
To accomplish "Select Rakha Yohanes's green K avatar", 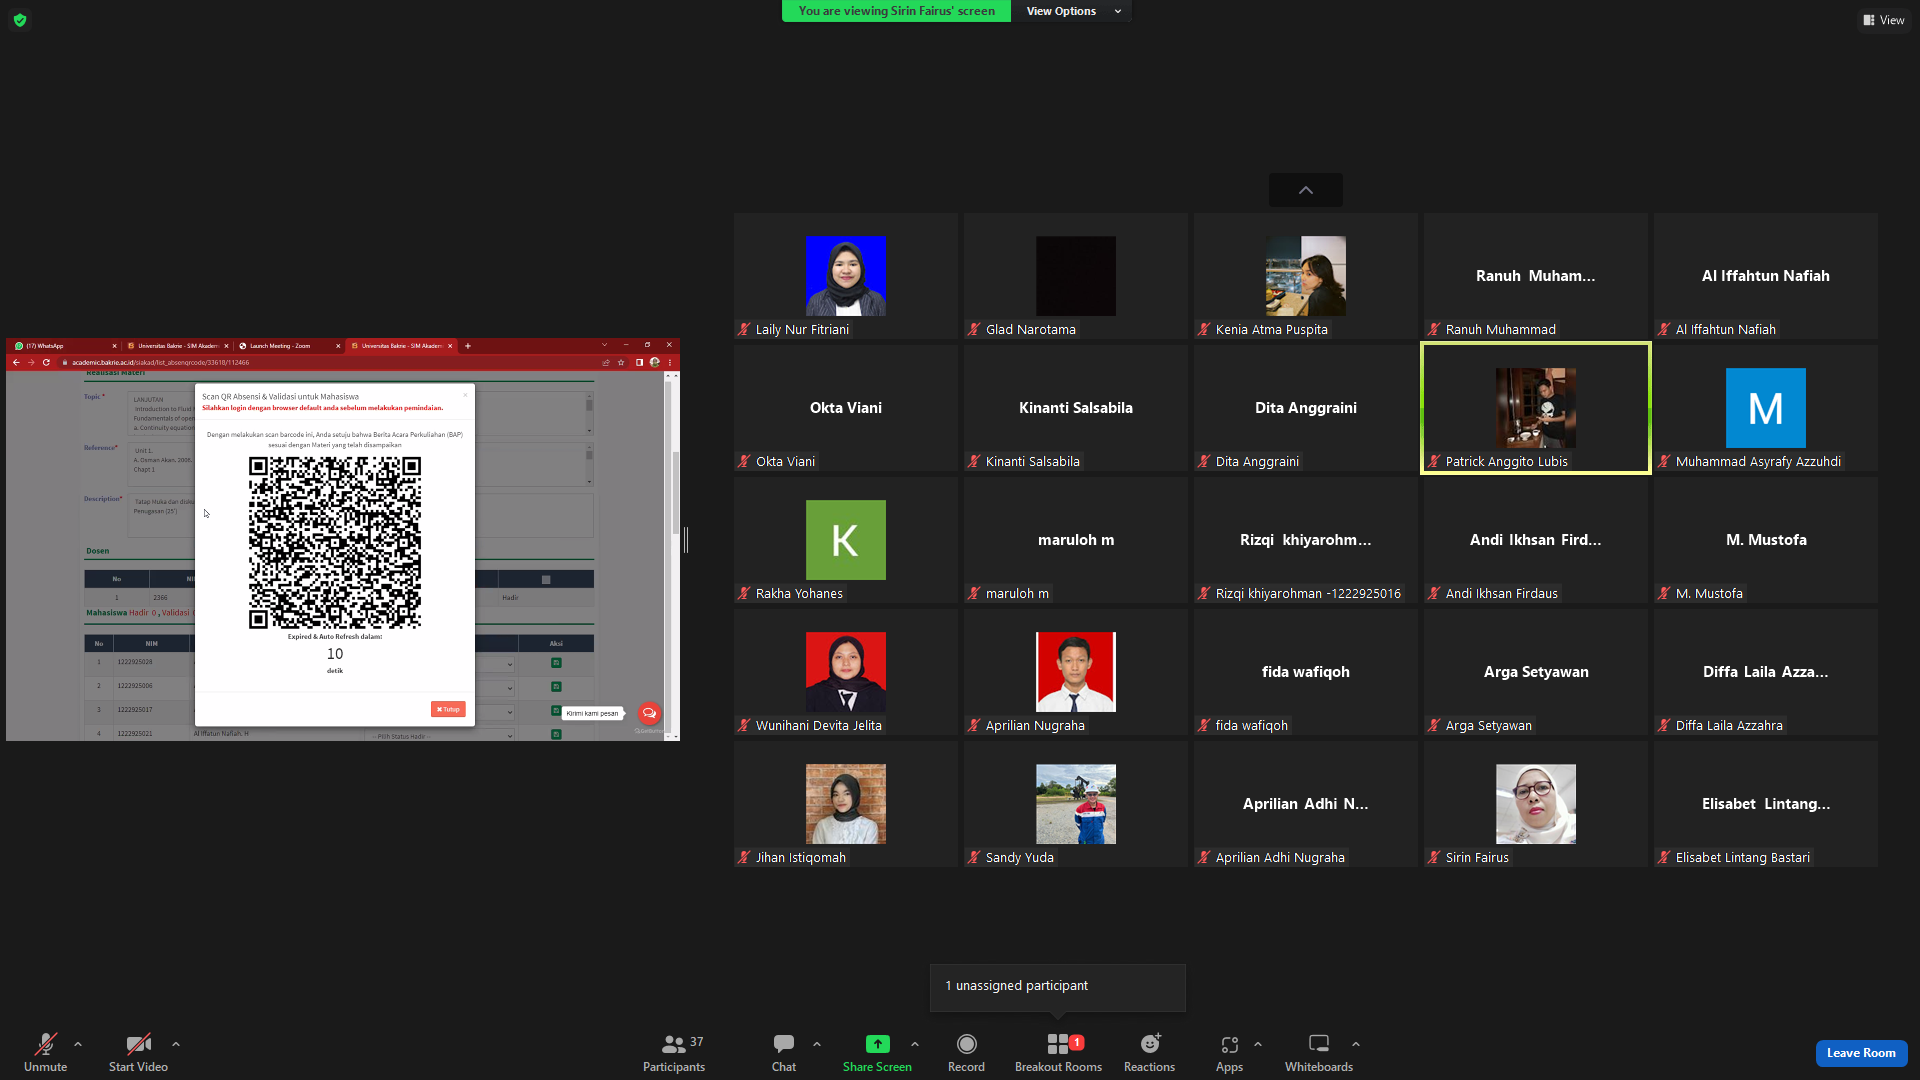I will coord(846,540).
